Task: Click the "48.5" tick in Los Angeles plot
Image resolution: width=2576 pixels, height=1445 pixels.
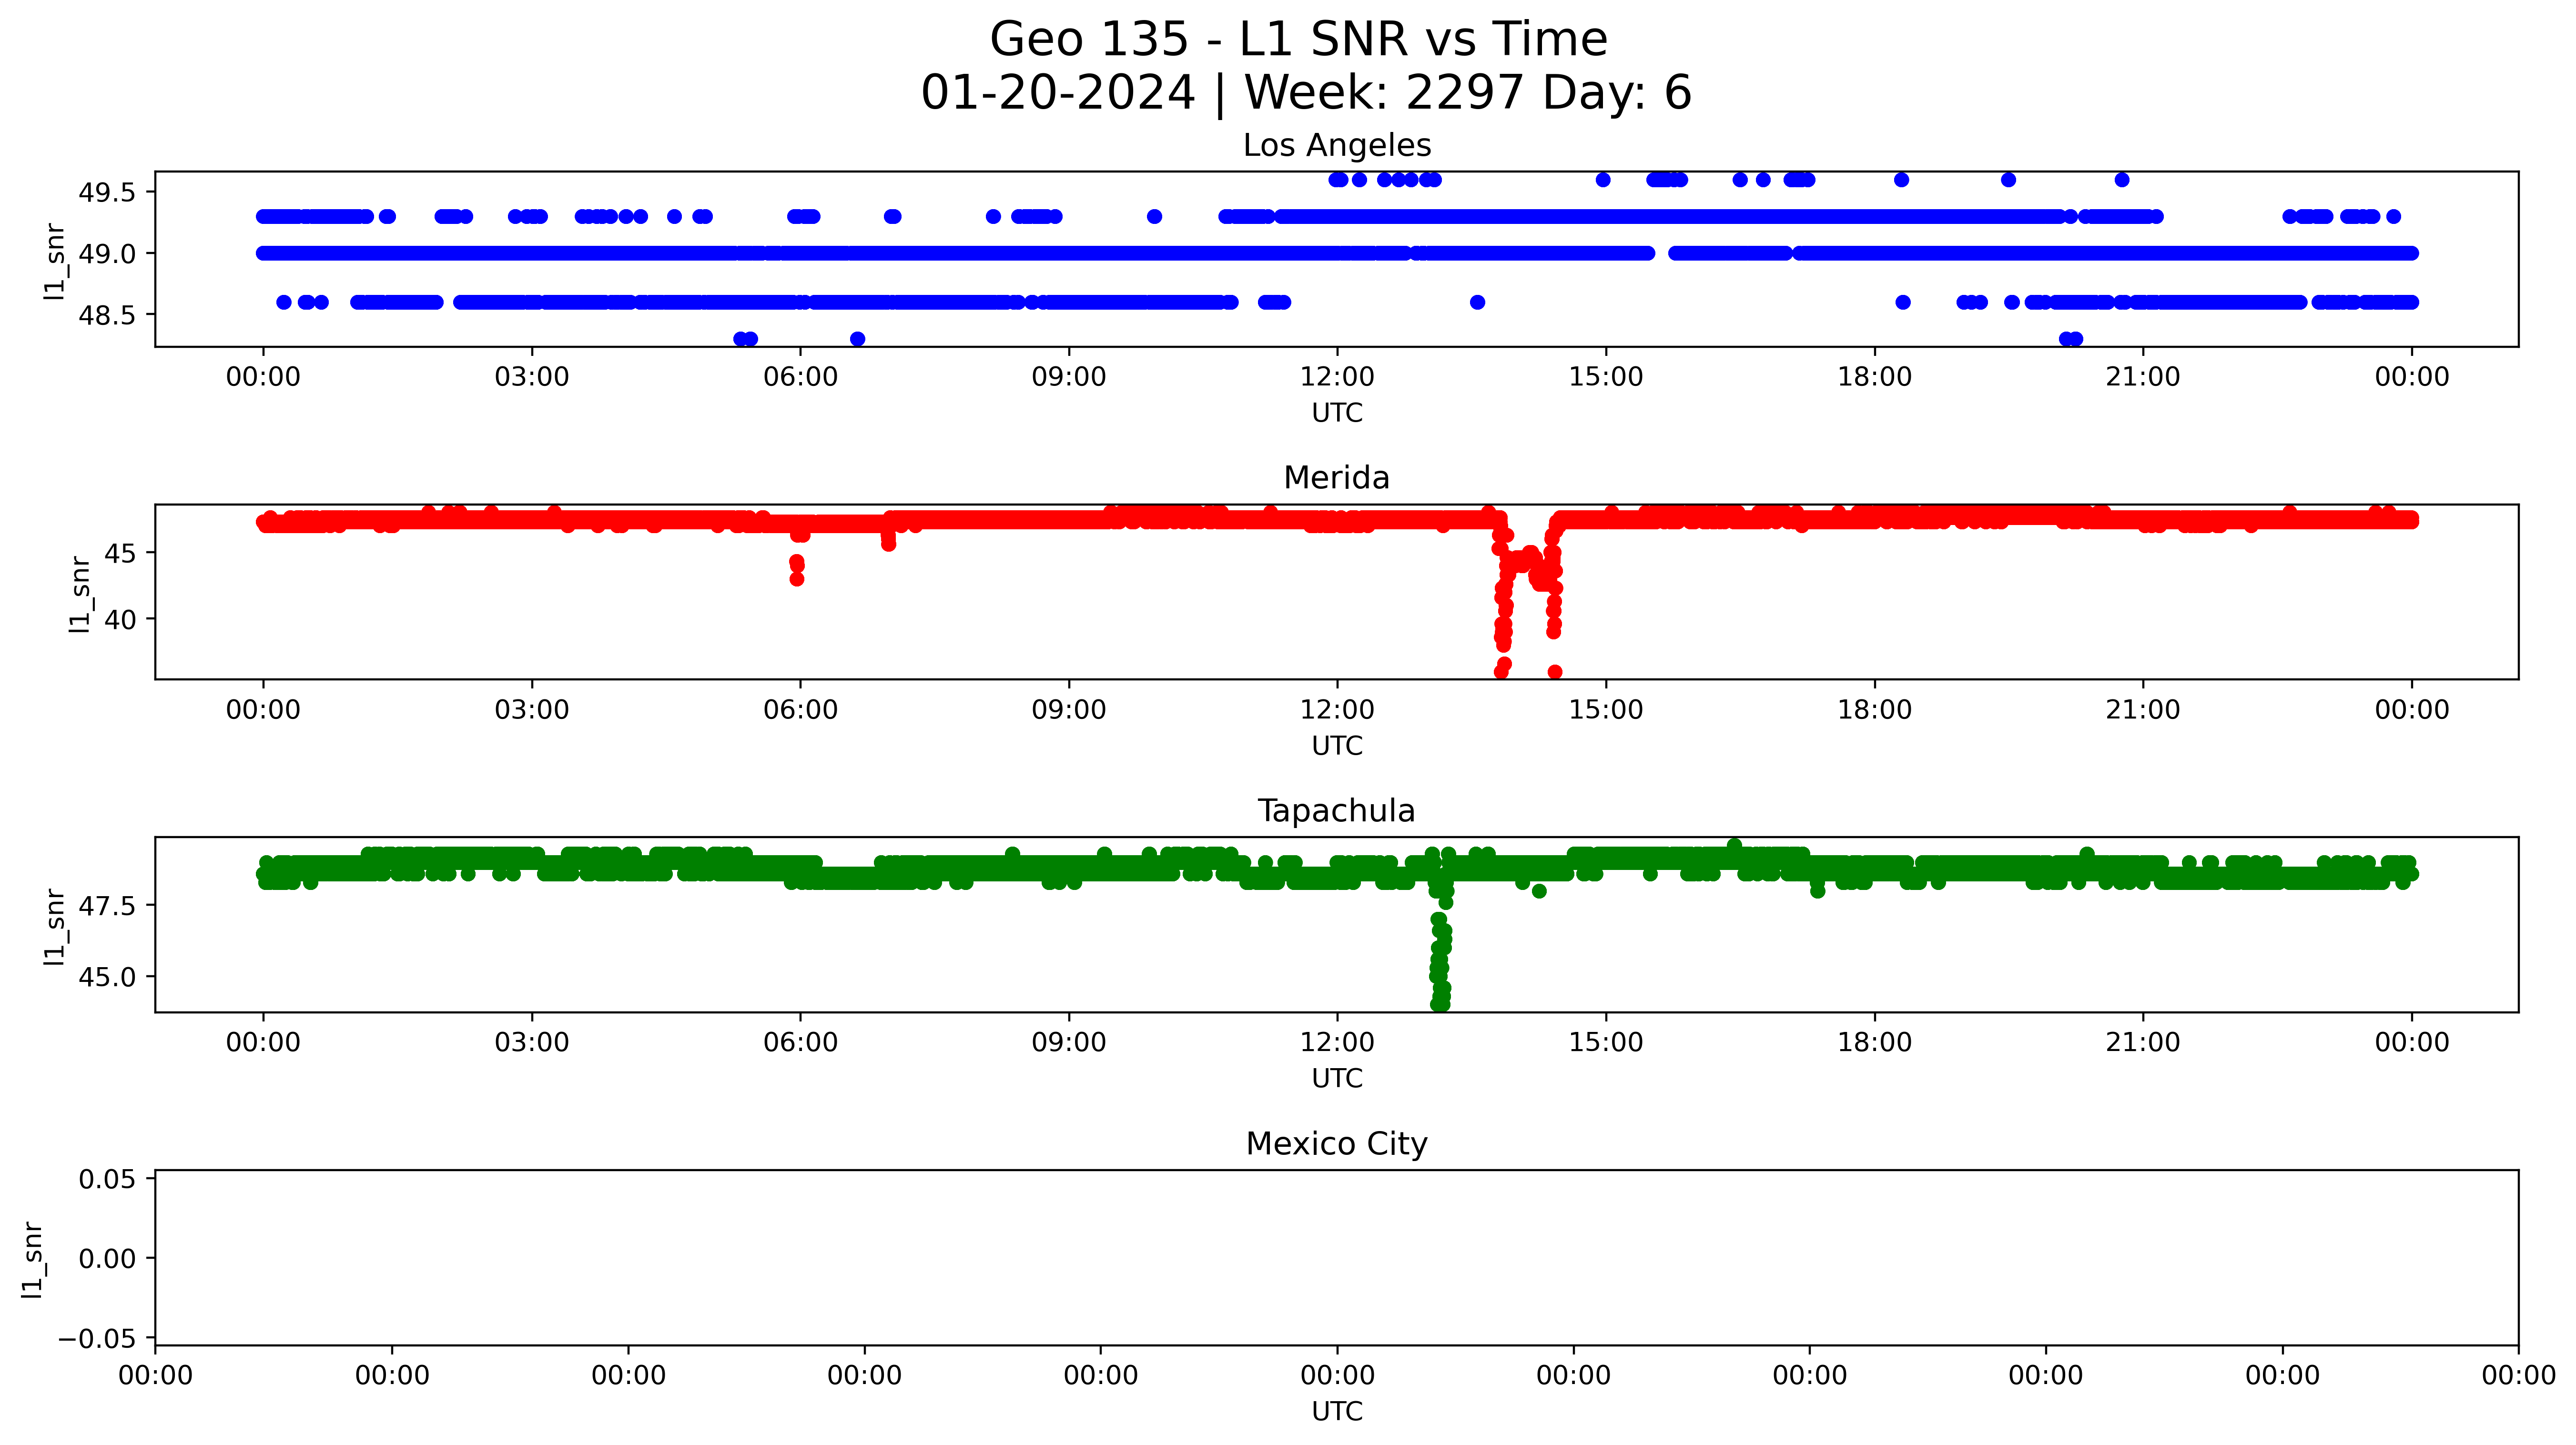Action: pyautogui.click(x=107, y=315)
